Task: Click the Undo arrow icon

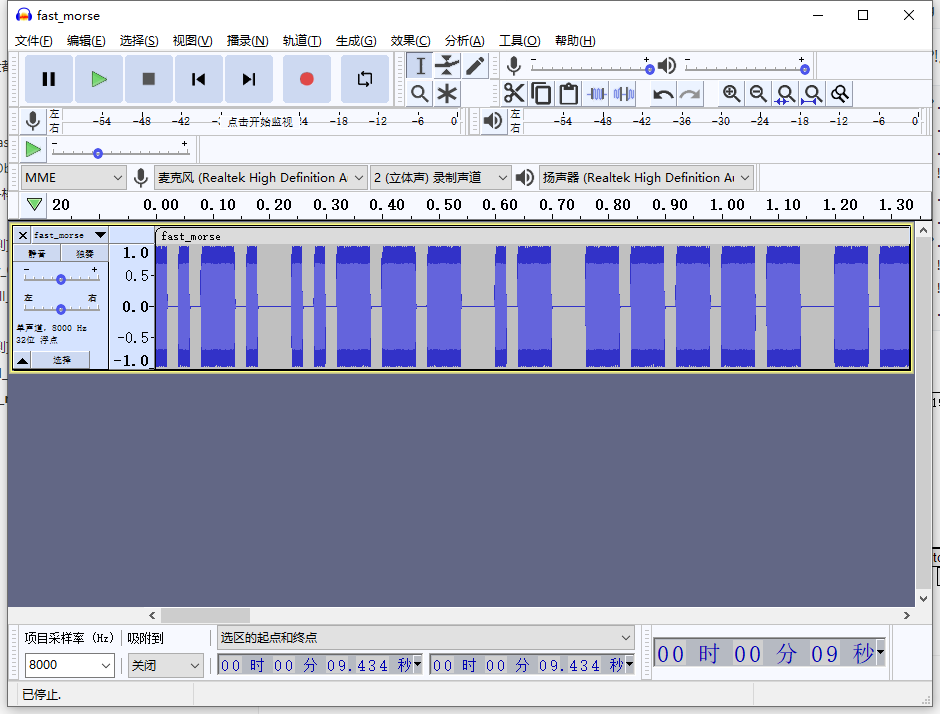Action: 662,94
